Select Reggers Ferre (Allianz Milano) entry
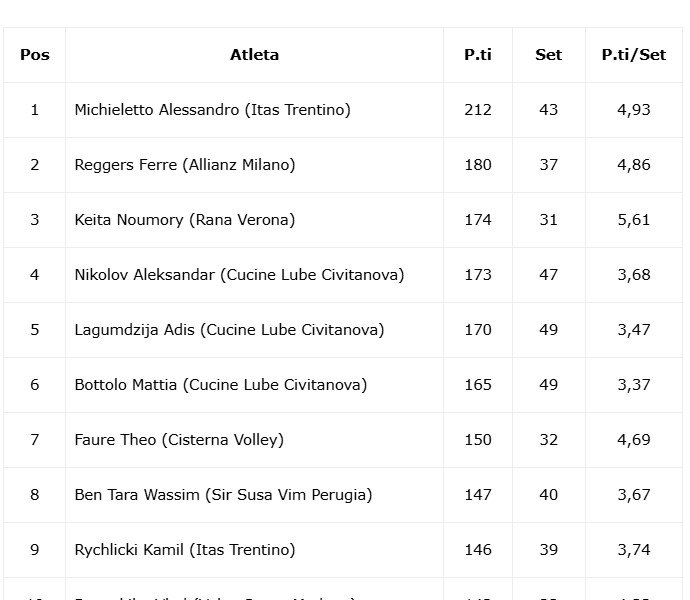 click(185, 165)
